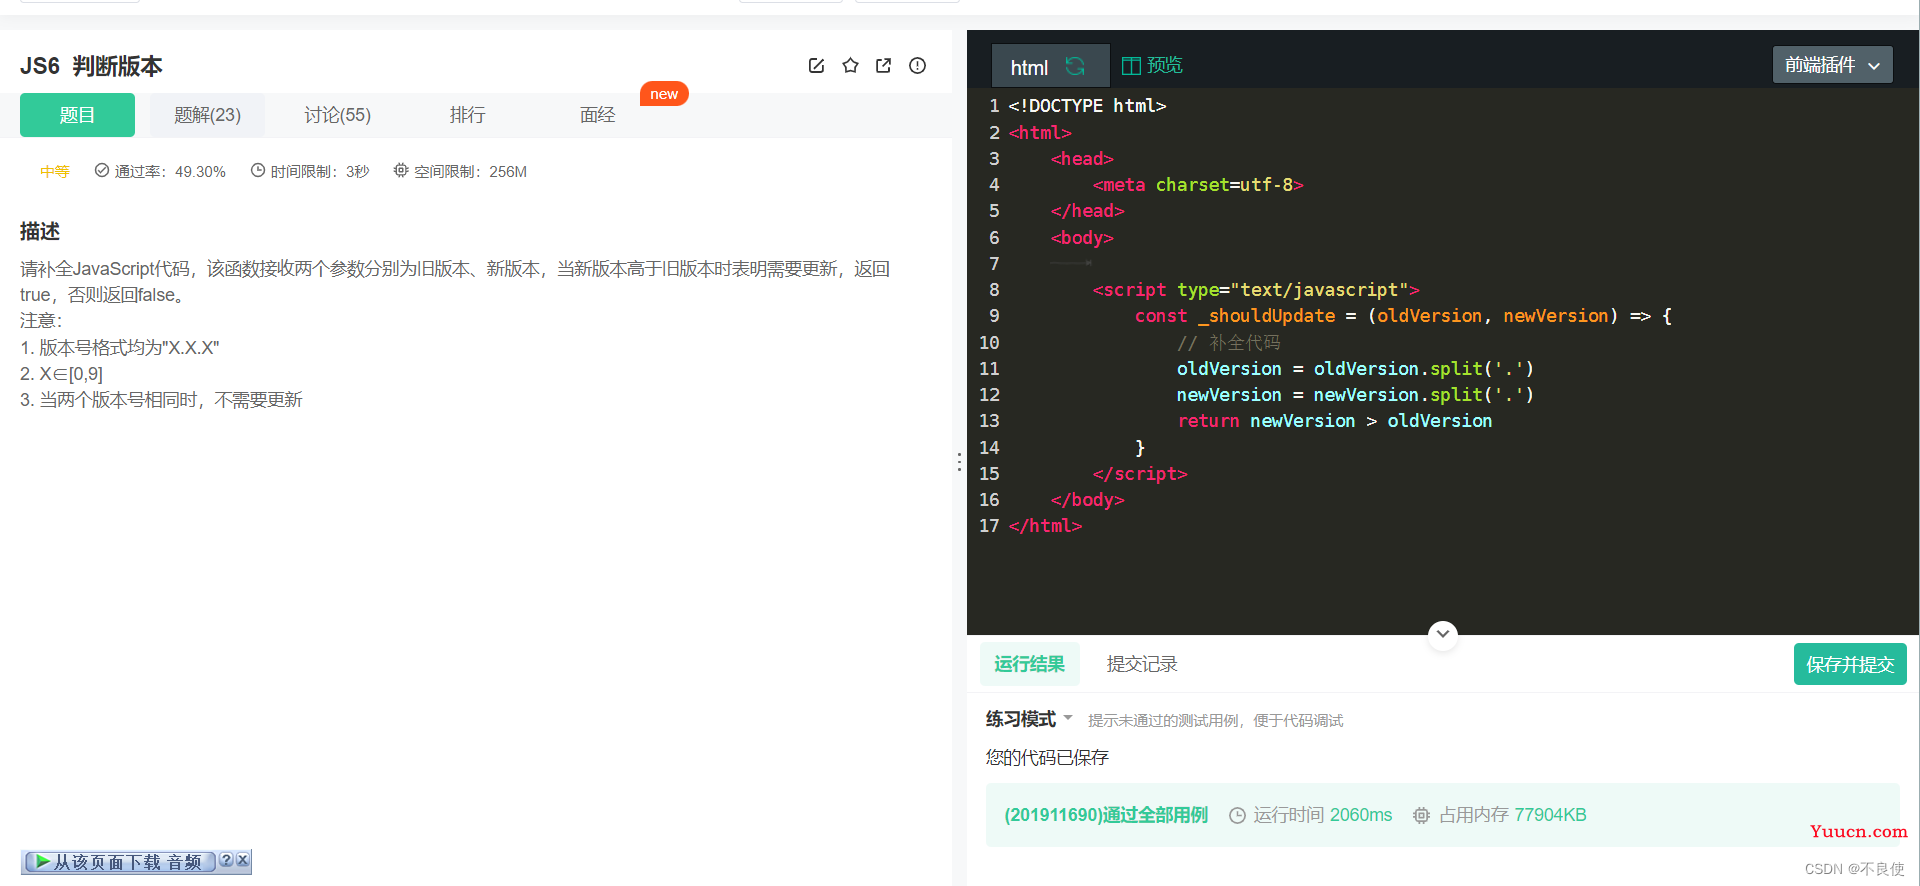This screenshot has height=886, width=1920.
Task: Click the memory icon by 占用内存
Action: [1421, 816]
